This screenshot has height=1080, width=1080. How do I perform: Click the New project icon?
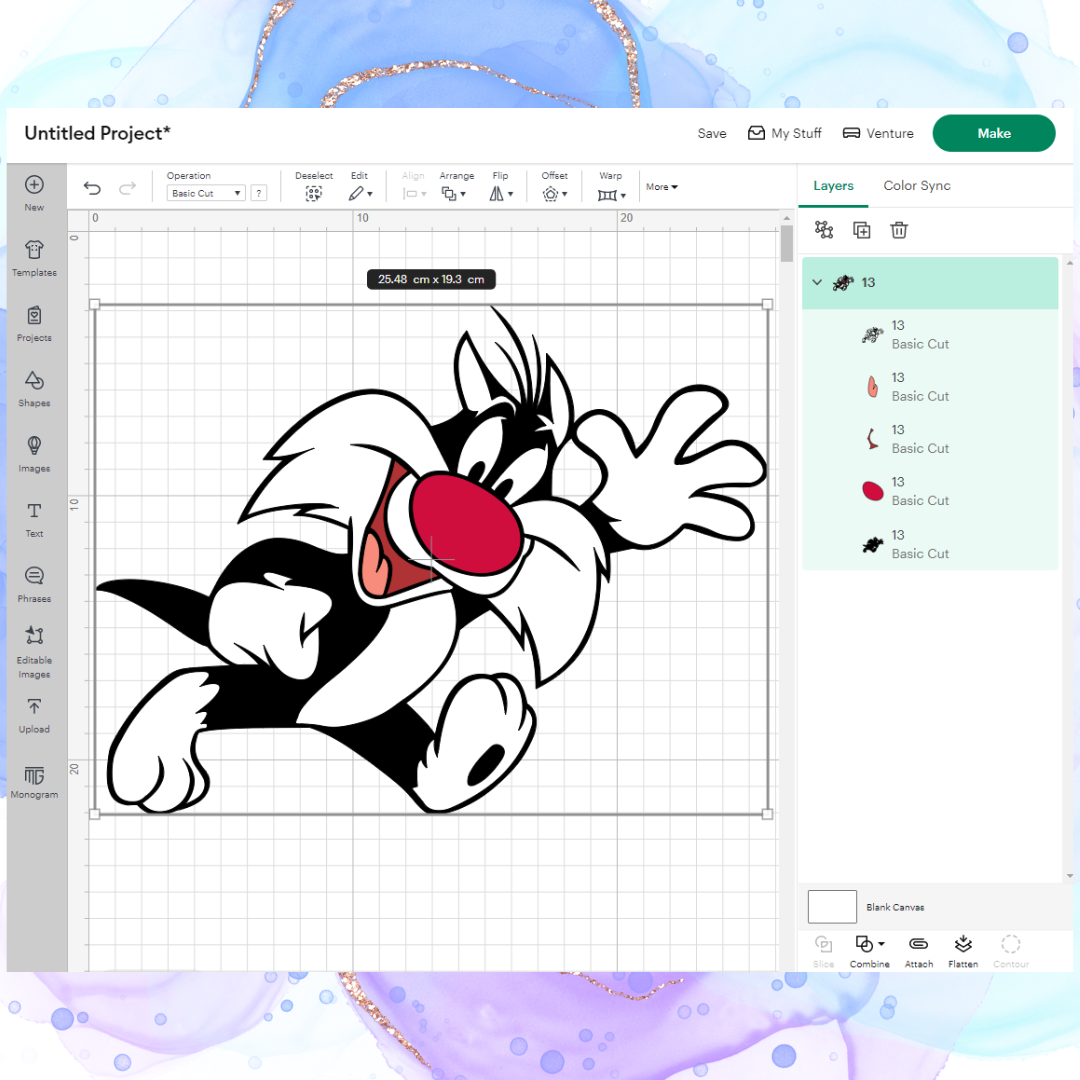click(x=34, y=185)
